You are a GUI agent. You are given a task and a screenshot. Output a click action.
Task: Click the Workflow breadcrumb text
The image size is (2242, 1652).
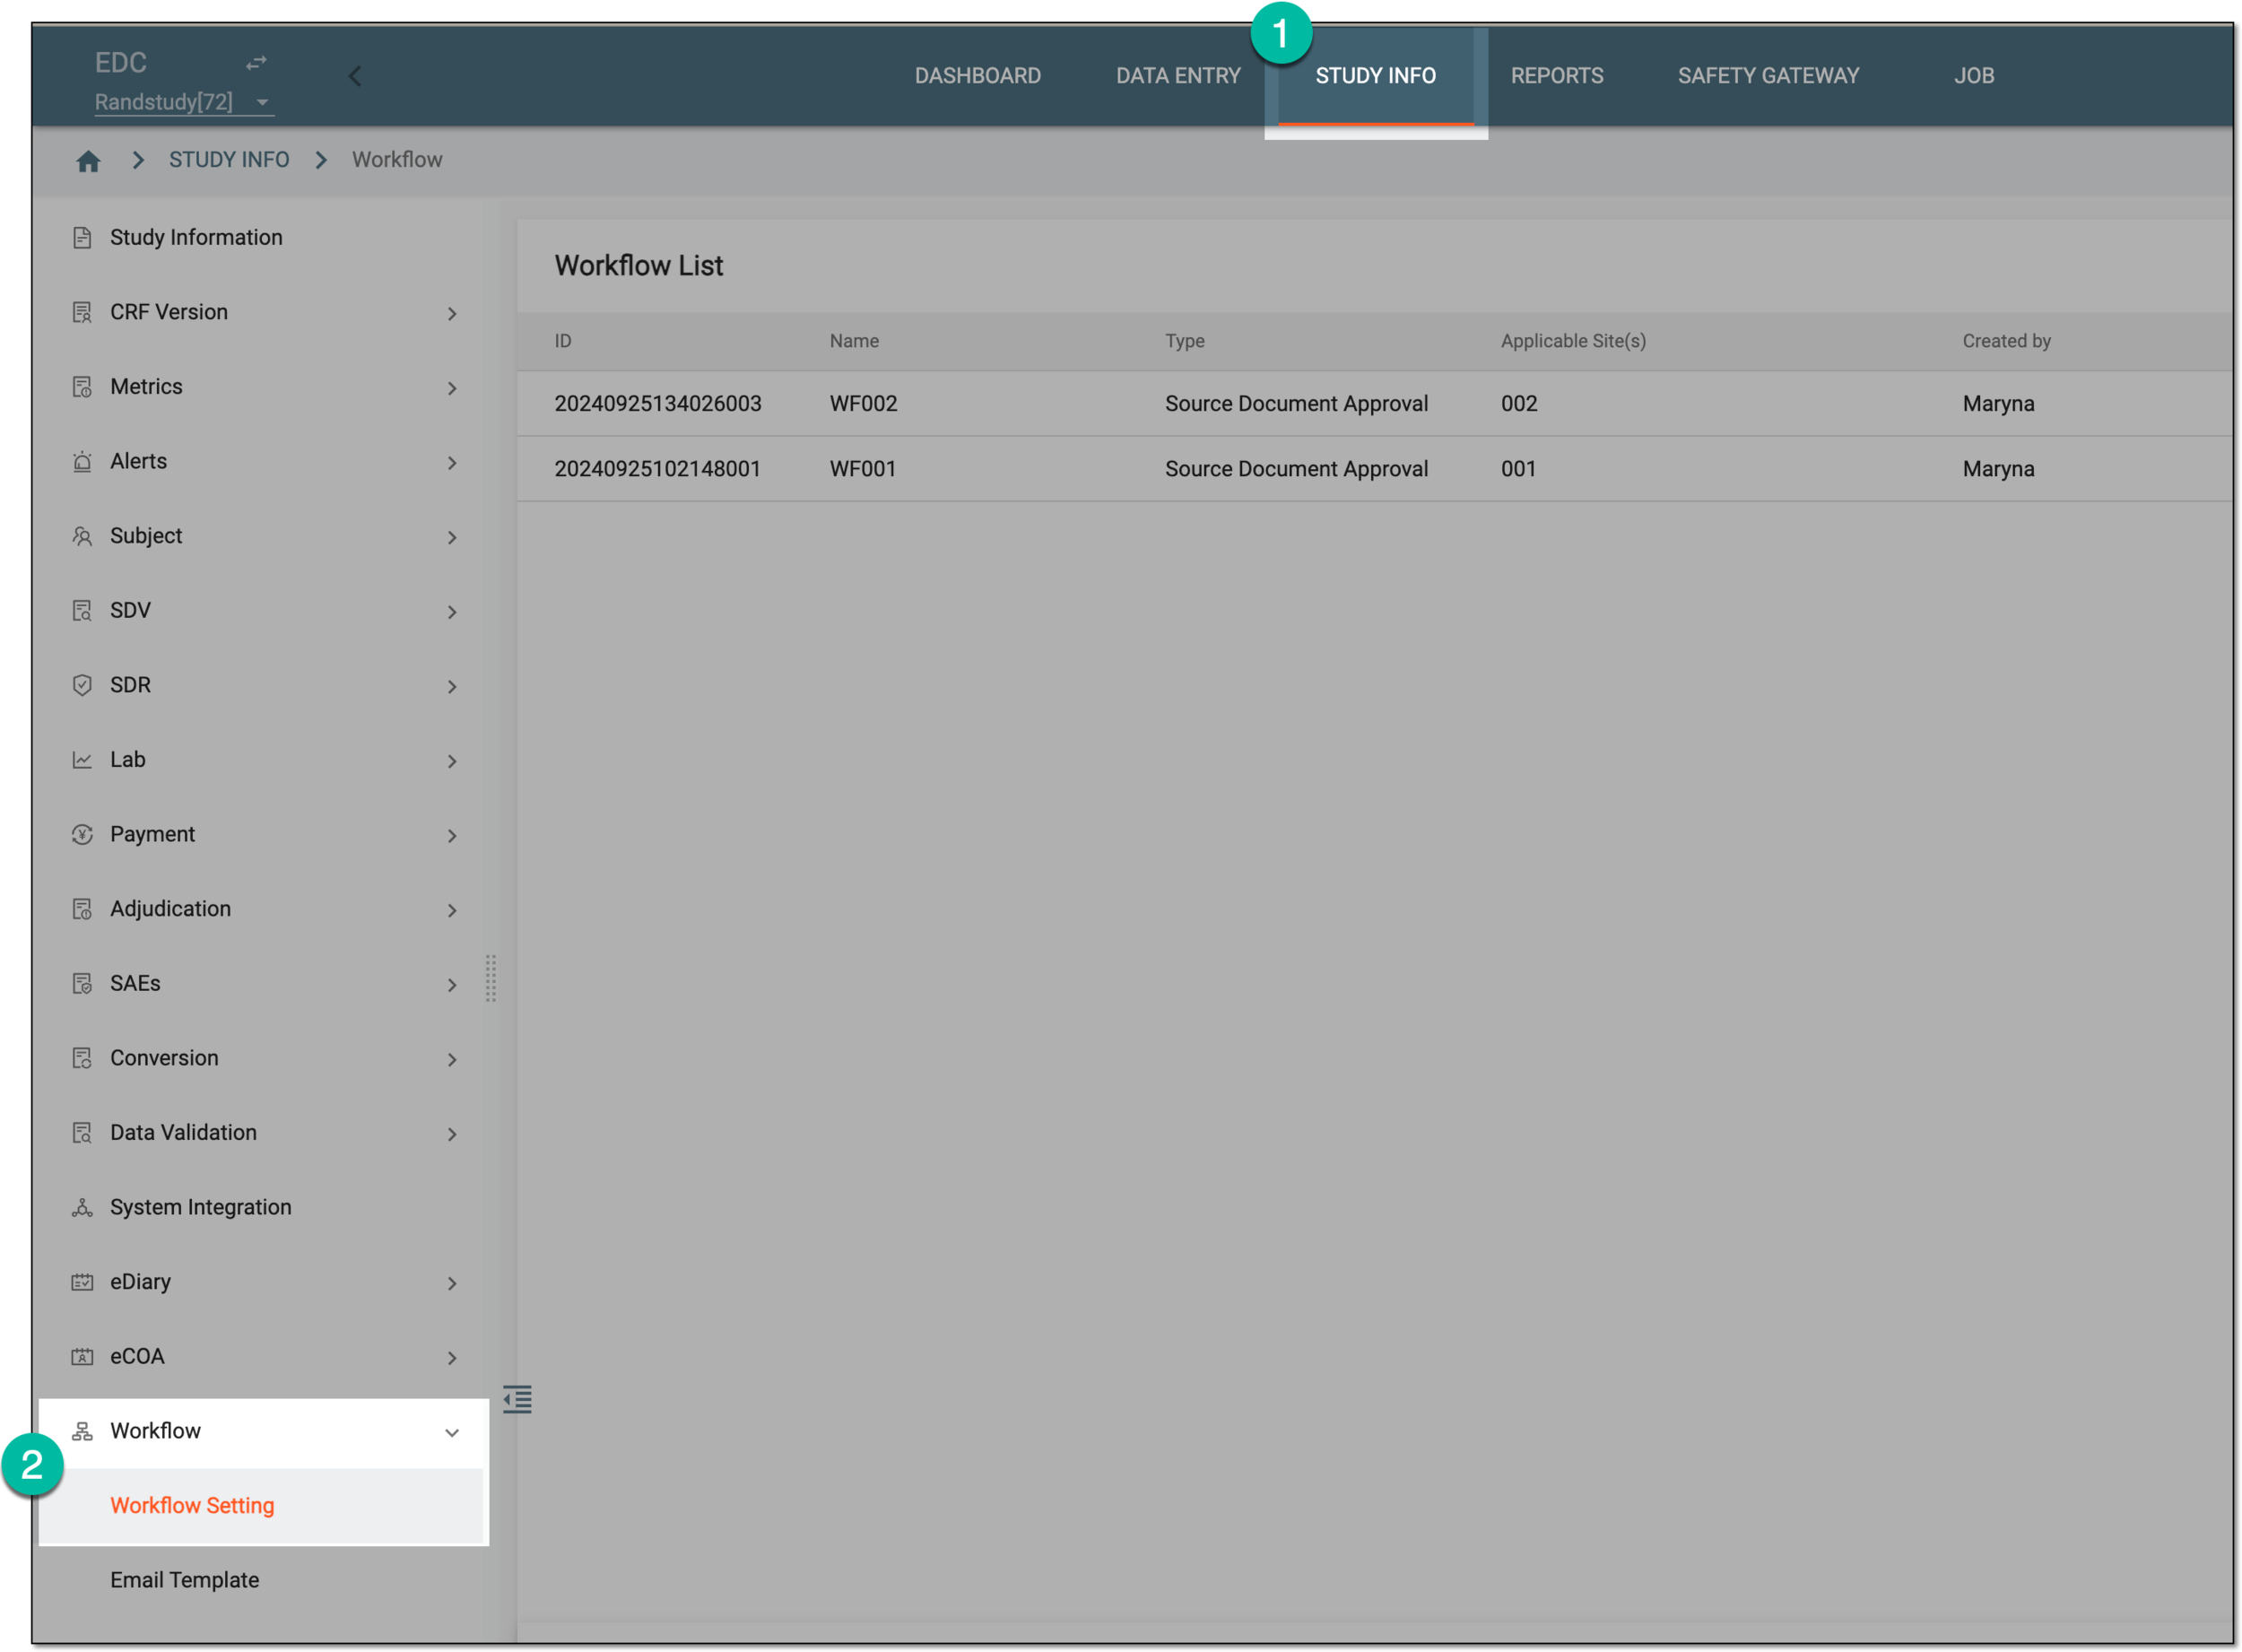pyautogui.click(x=397, y=160)
